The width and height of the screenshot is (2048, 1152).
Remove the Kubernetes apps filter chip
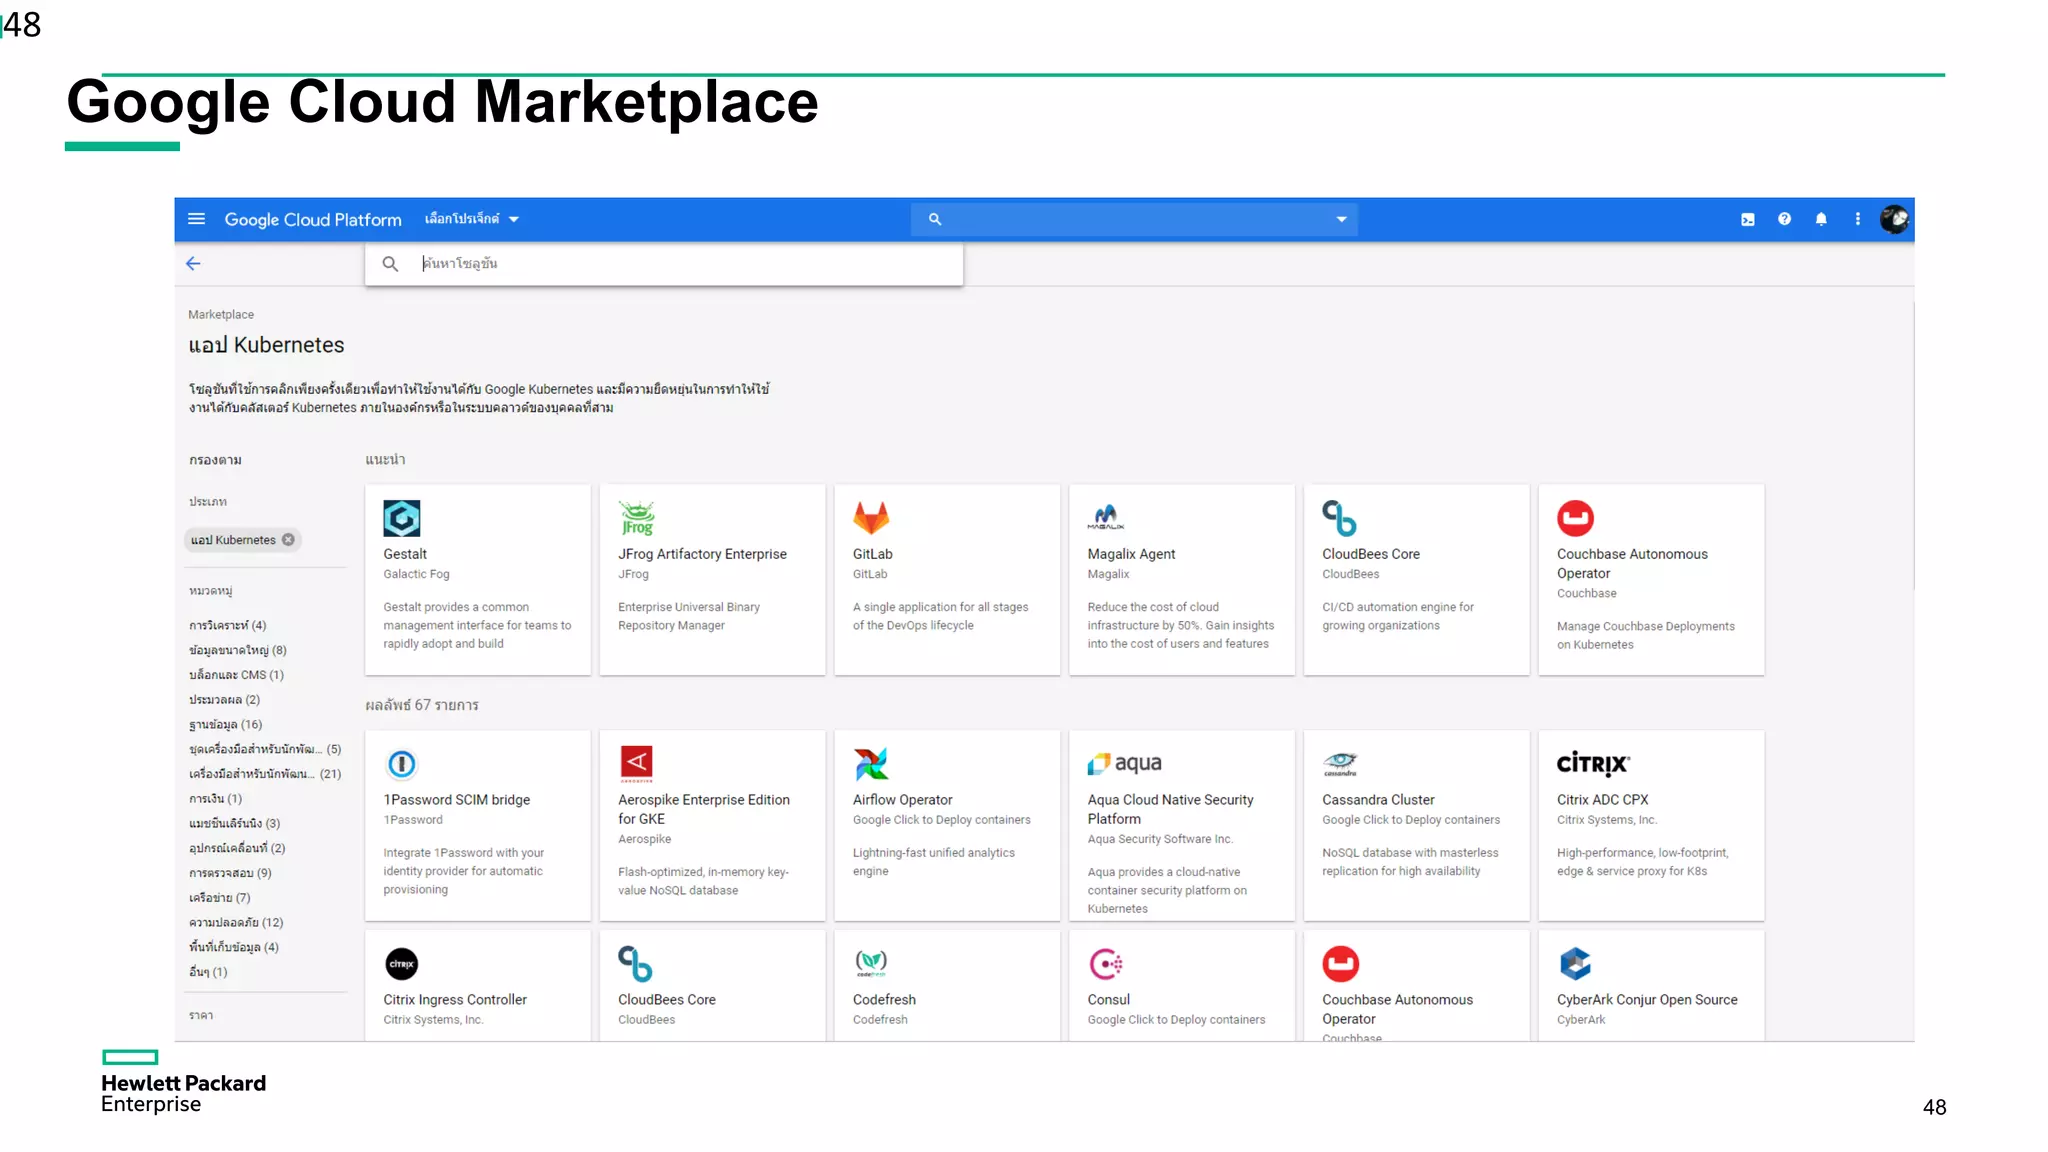(x=289, y=540)
